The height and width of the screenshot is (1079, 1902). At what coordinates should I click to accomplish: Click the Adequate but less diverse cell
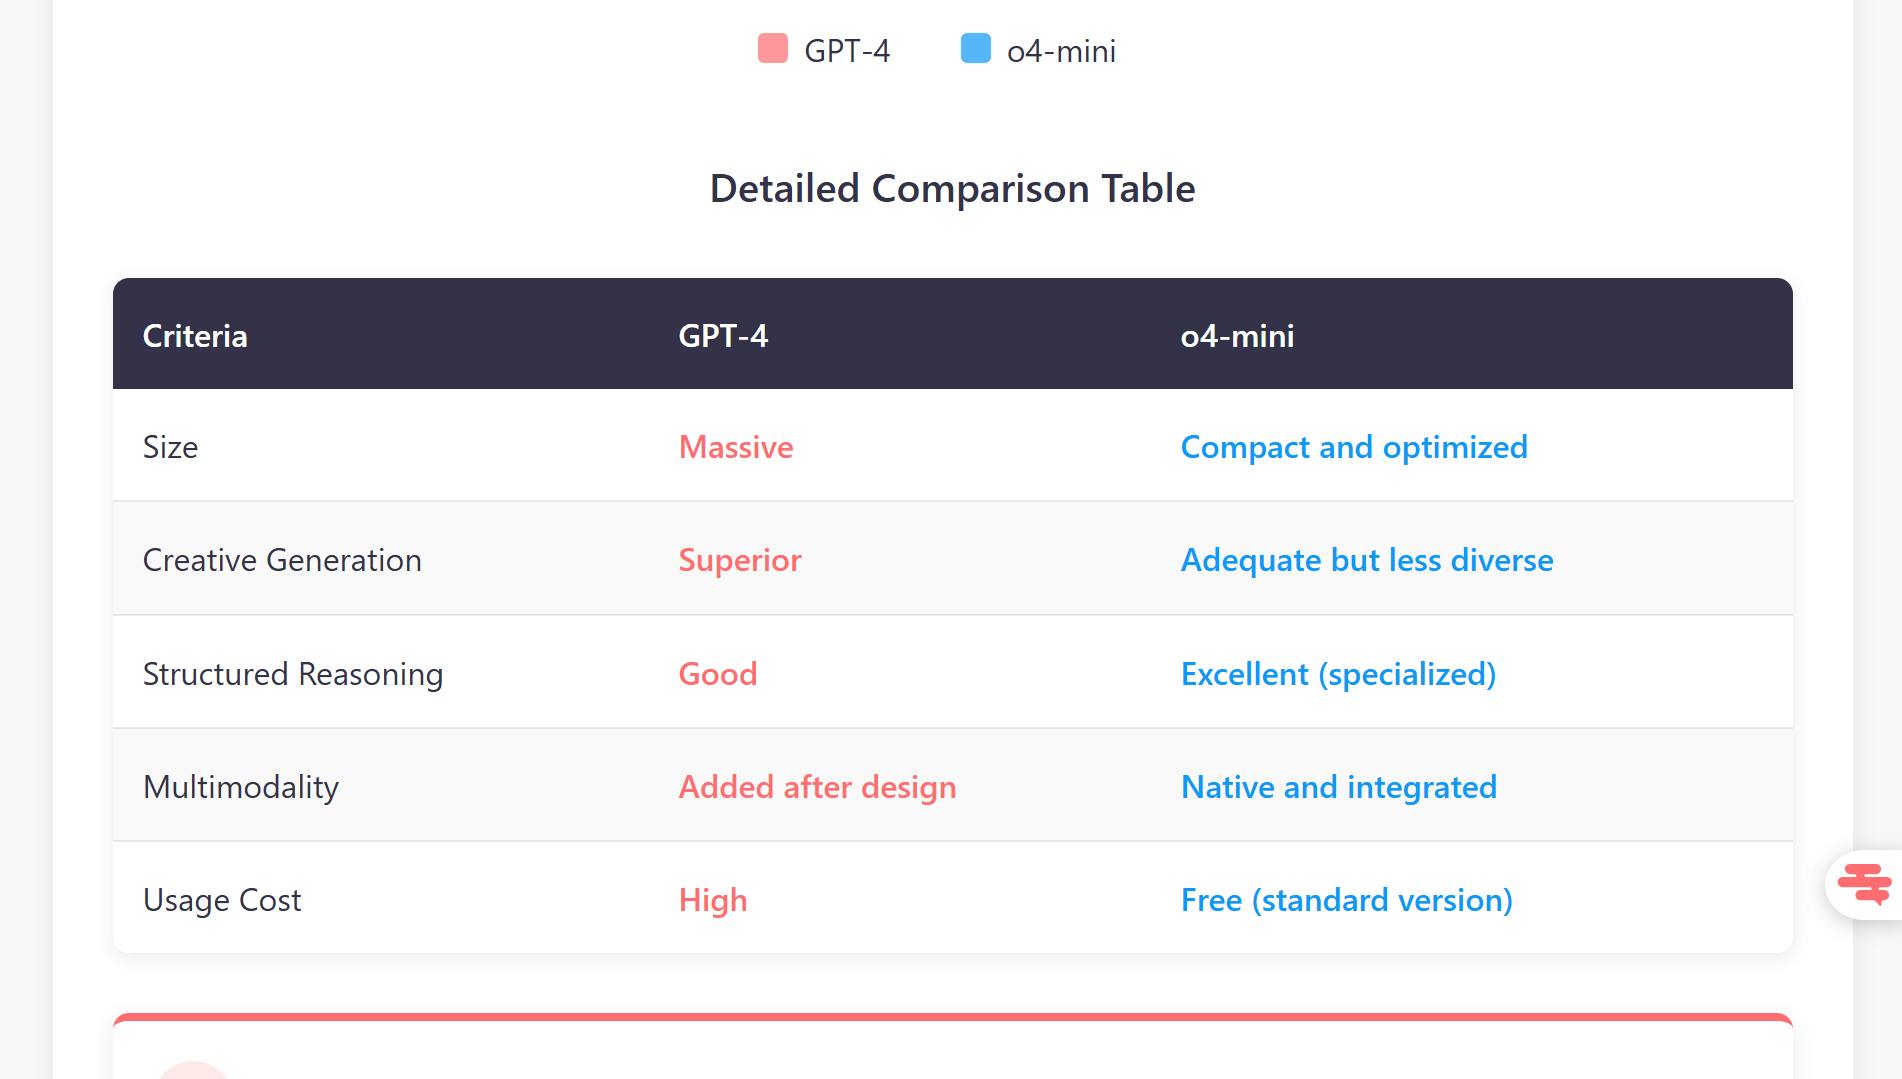pos(1367,560)
